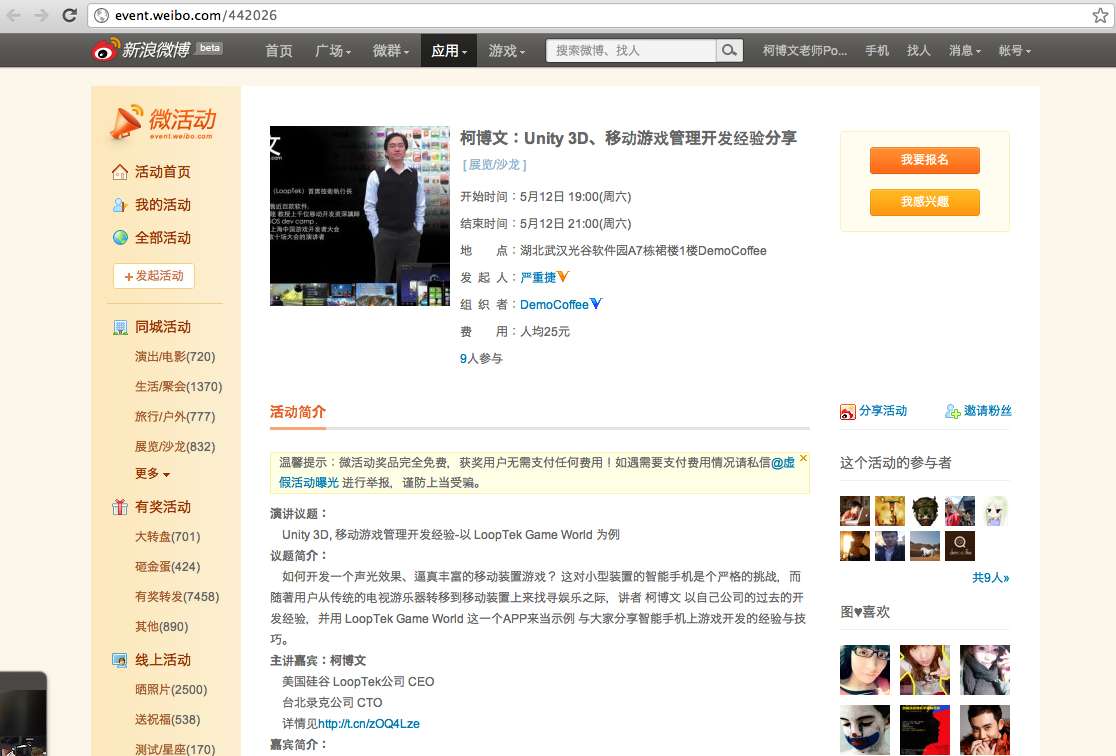
Task: Click the +发起活动 button
Action: pyautogui.click(x=154, y=276)
